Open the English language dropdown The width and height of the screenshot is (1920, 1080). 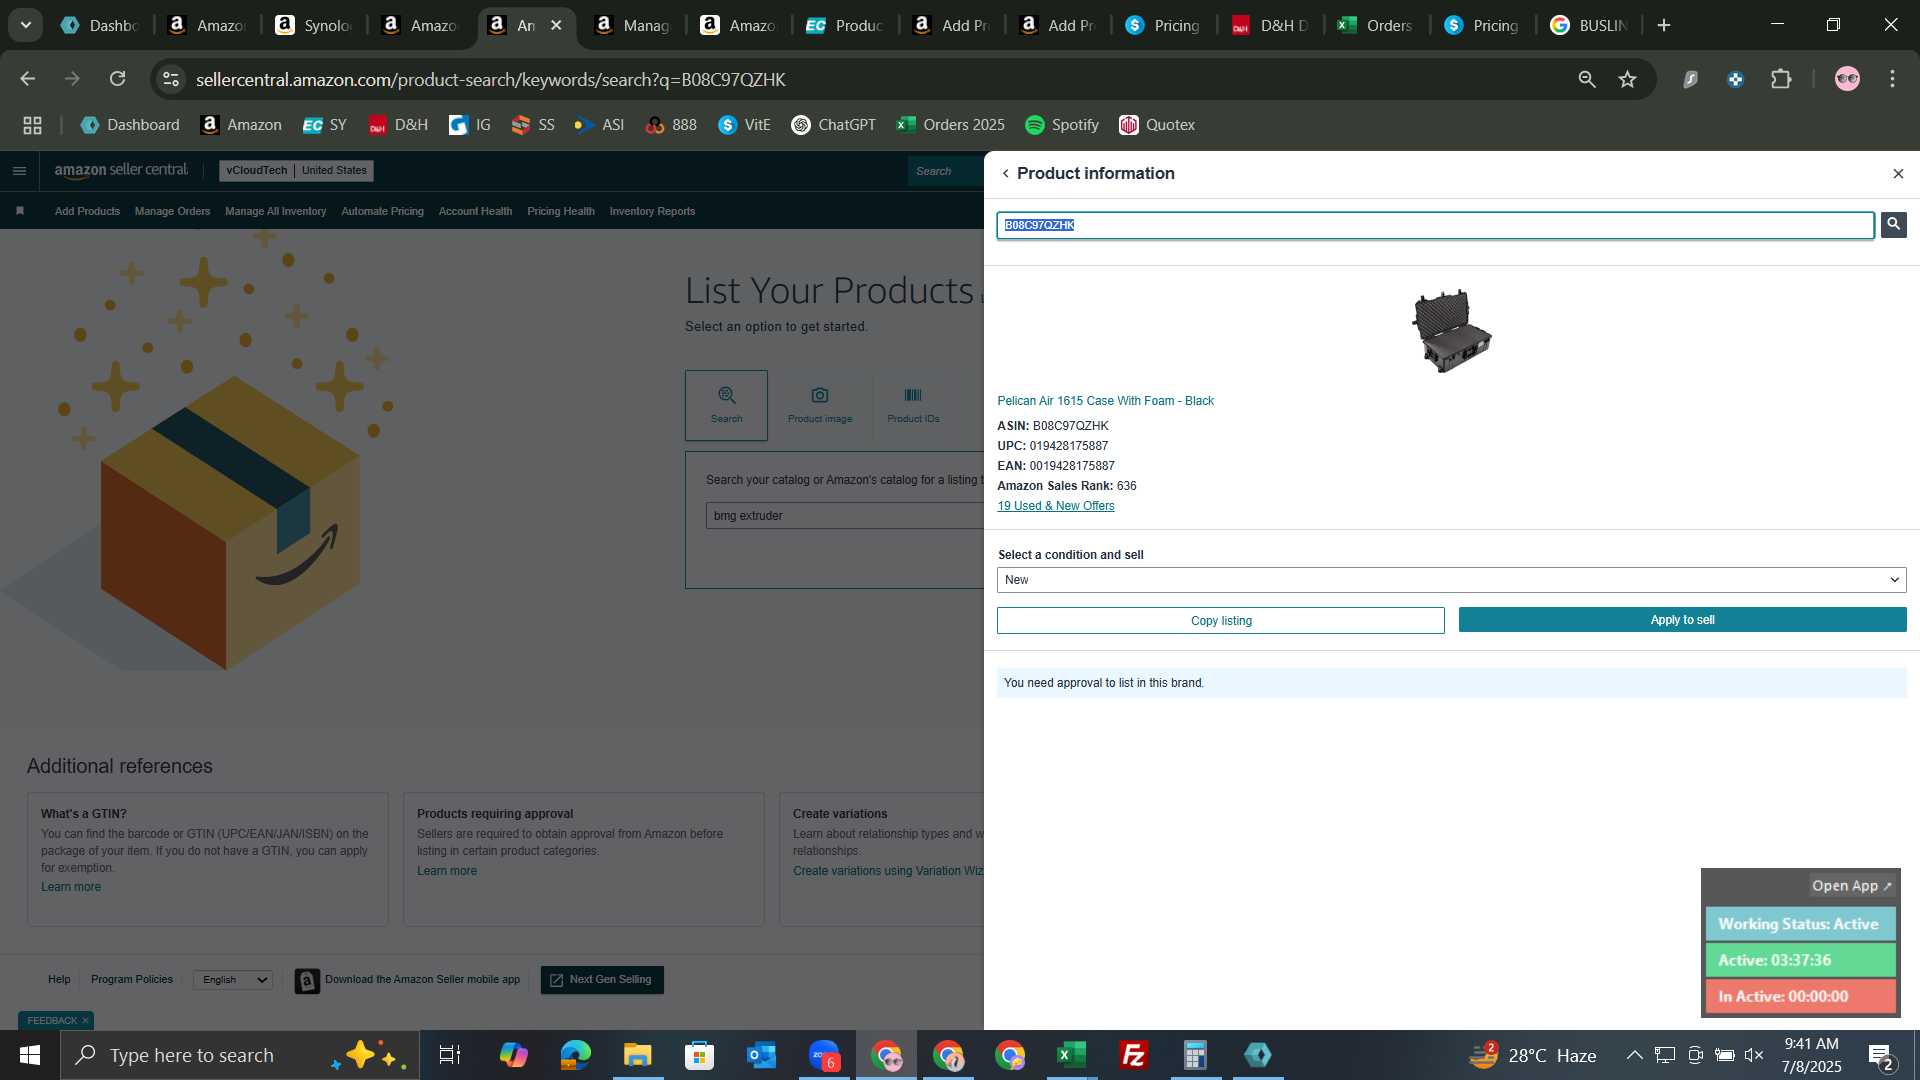coord(233,980)
